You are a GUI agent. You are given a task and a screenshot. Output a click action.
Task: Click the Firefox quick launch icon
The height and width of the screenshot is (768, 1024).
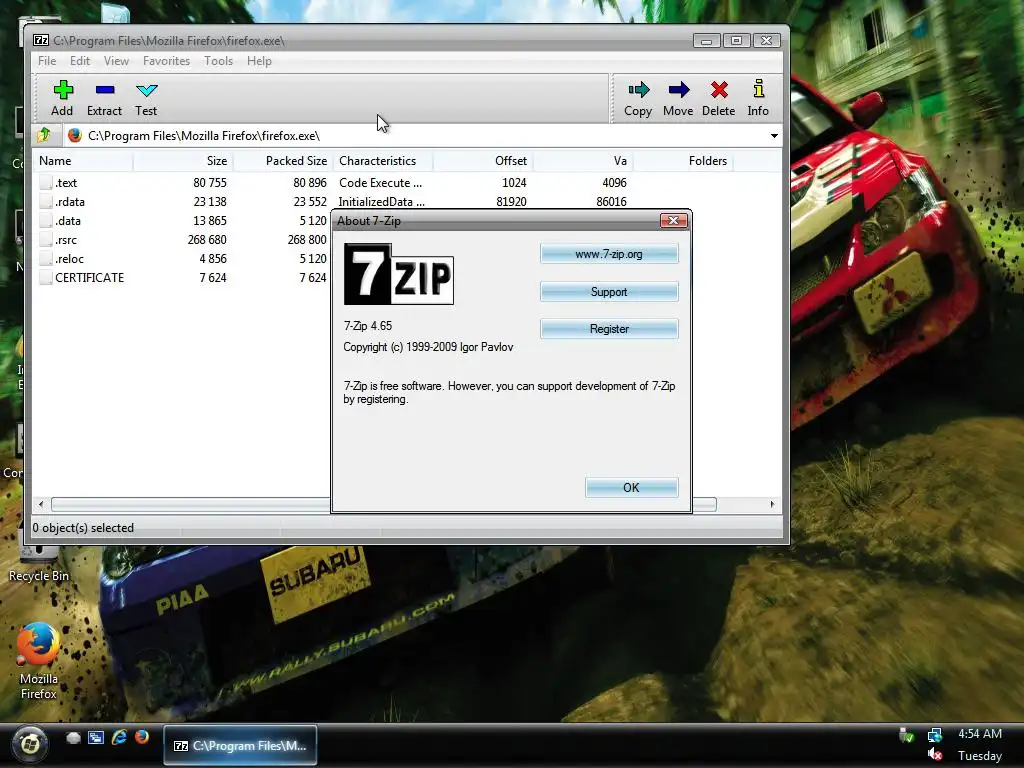pyautogui.click(x=142, y=737)
